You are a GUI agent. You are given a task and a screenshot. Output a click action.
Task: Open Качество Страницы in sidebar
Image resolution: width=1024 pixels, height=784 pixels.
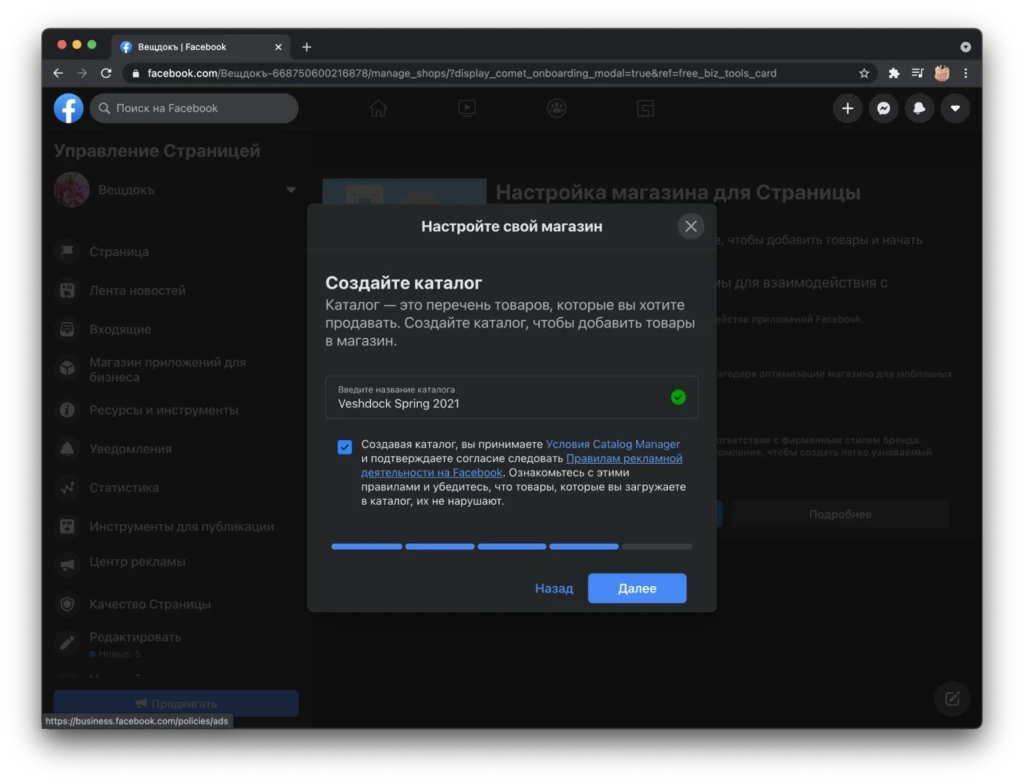(150, 604)
